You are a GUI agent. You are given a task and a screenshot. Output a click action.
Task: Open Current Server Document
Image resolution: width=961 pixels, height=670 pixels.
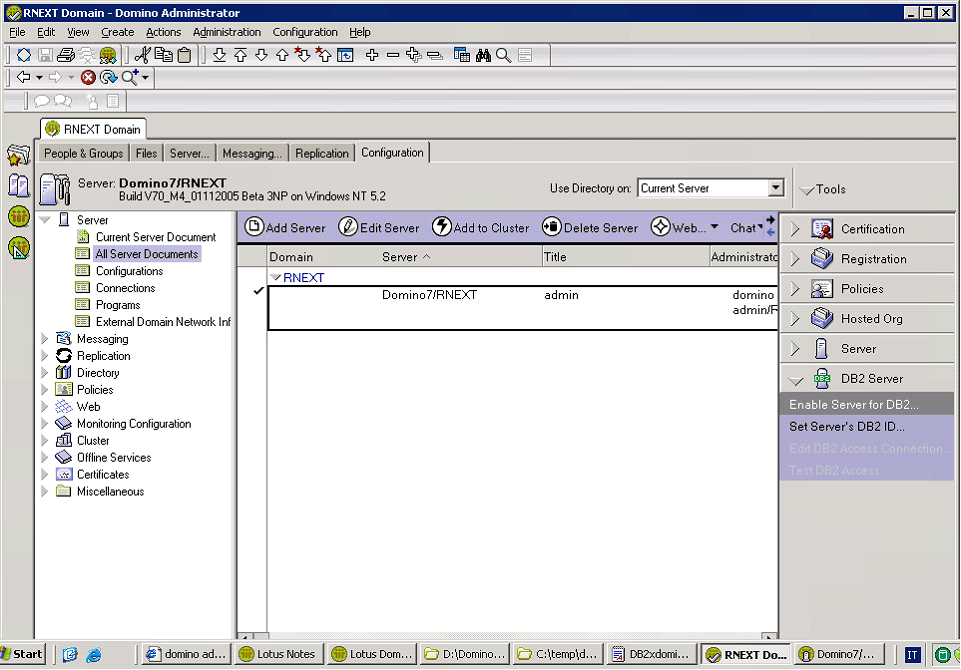(156, 237)
